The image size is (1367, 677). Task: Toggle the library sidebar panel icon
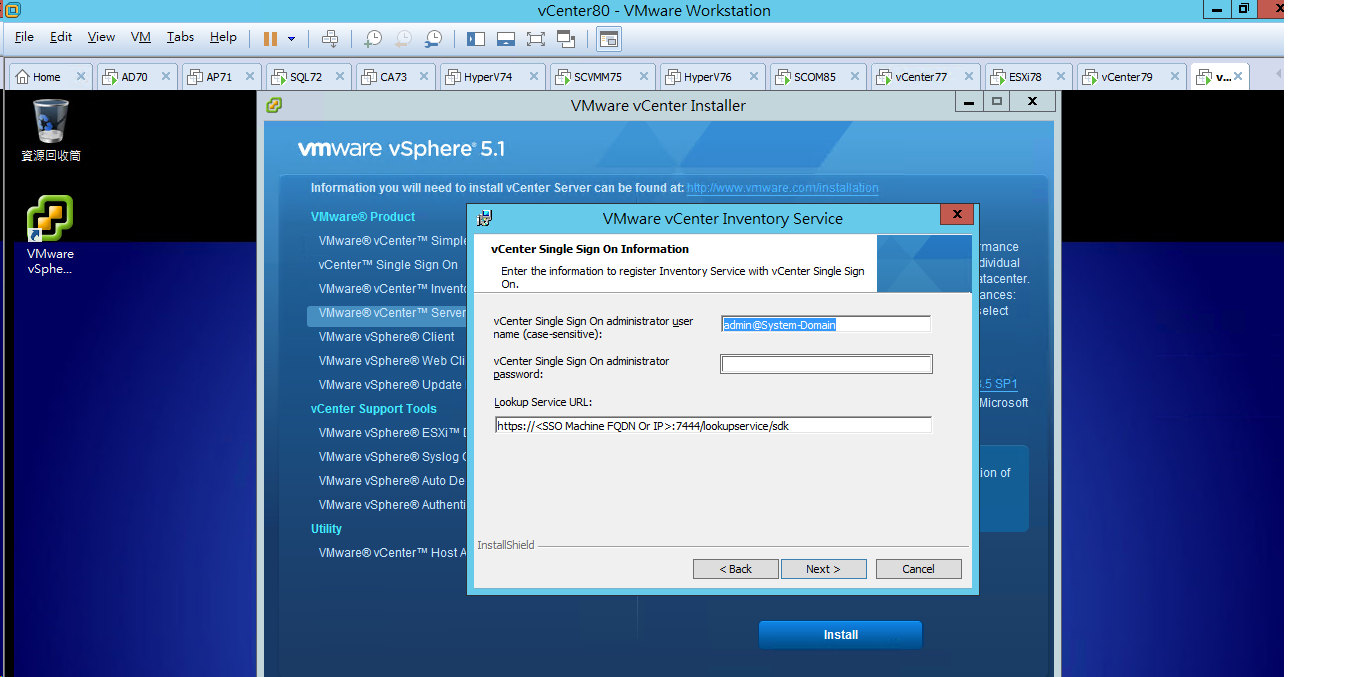pos(476,39)
